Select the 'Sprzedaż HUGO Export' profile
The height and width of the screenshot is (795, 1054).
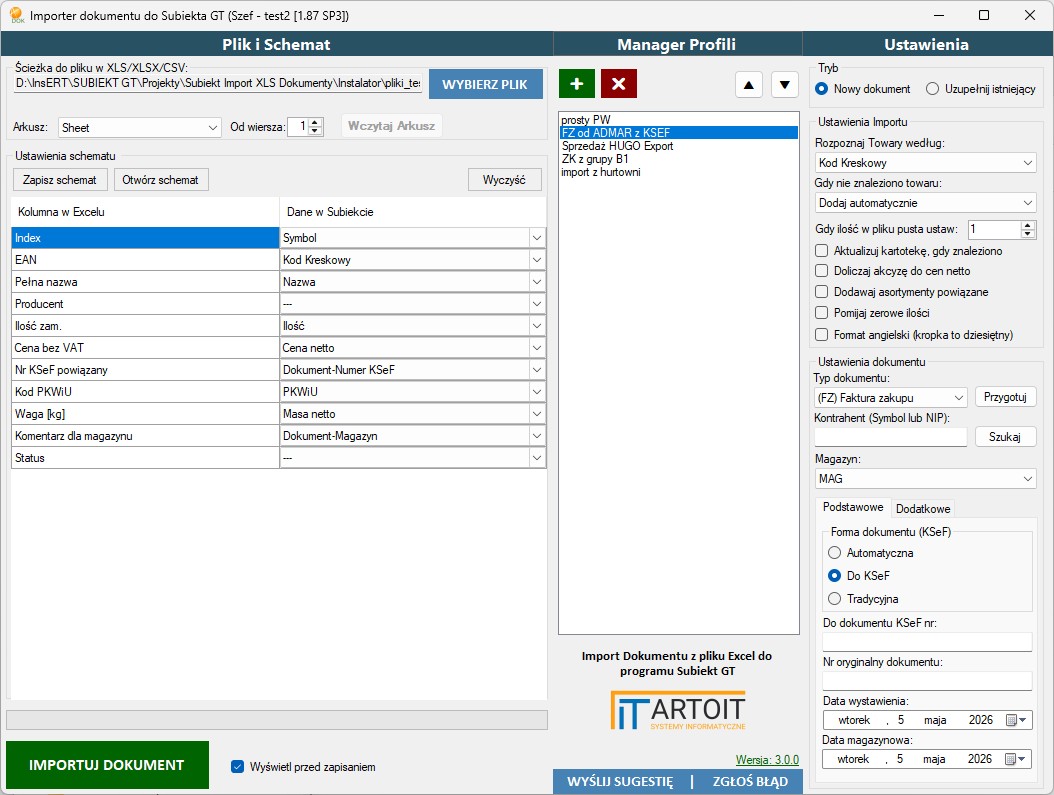point(678,146)
